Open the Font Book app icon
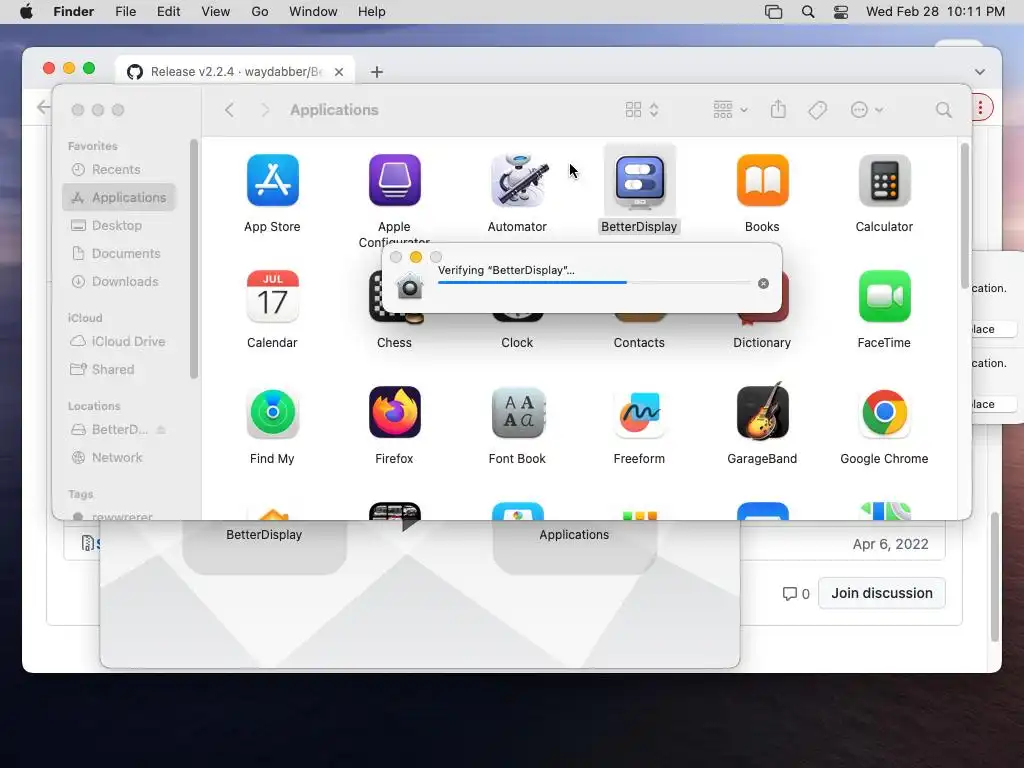This screenshot has width=1024, height=768. pos(517,413)
